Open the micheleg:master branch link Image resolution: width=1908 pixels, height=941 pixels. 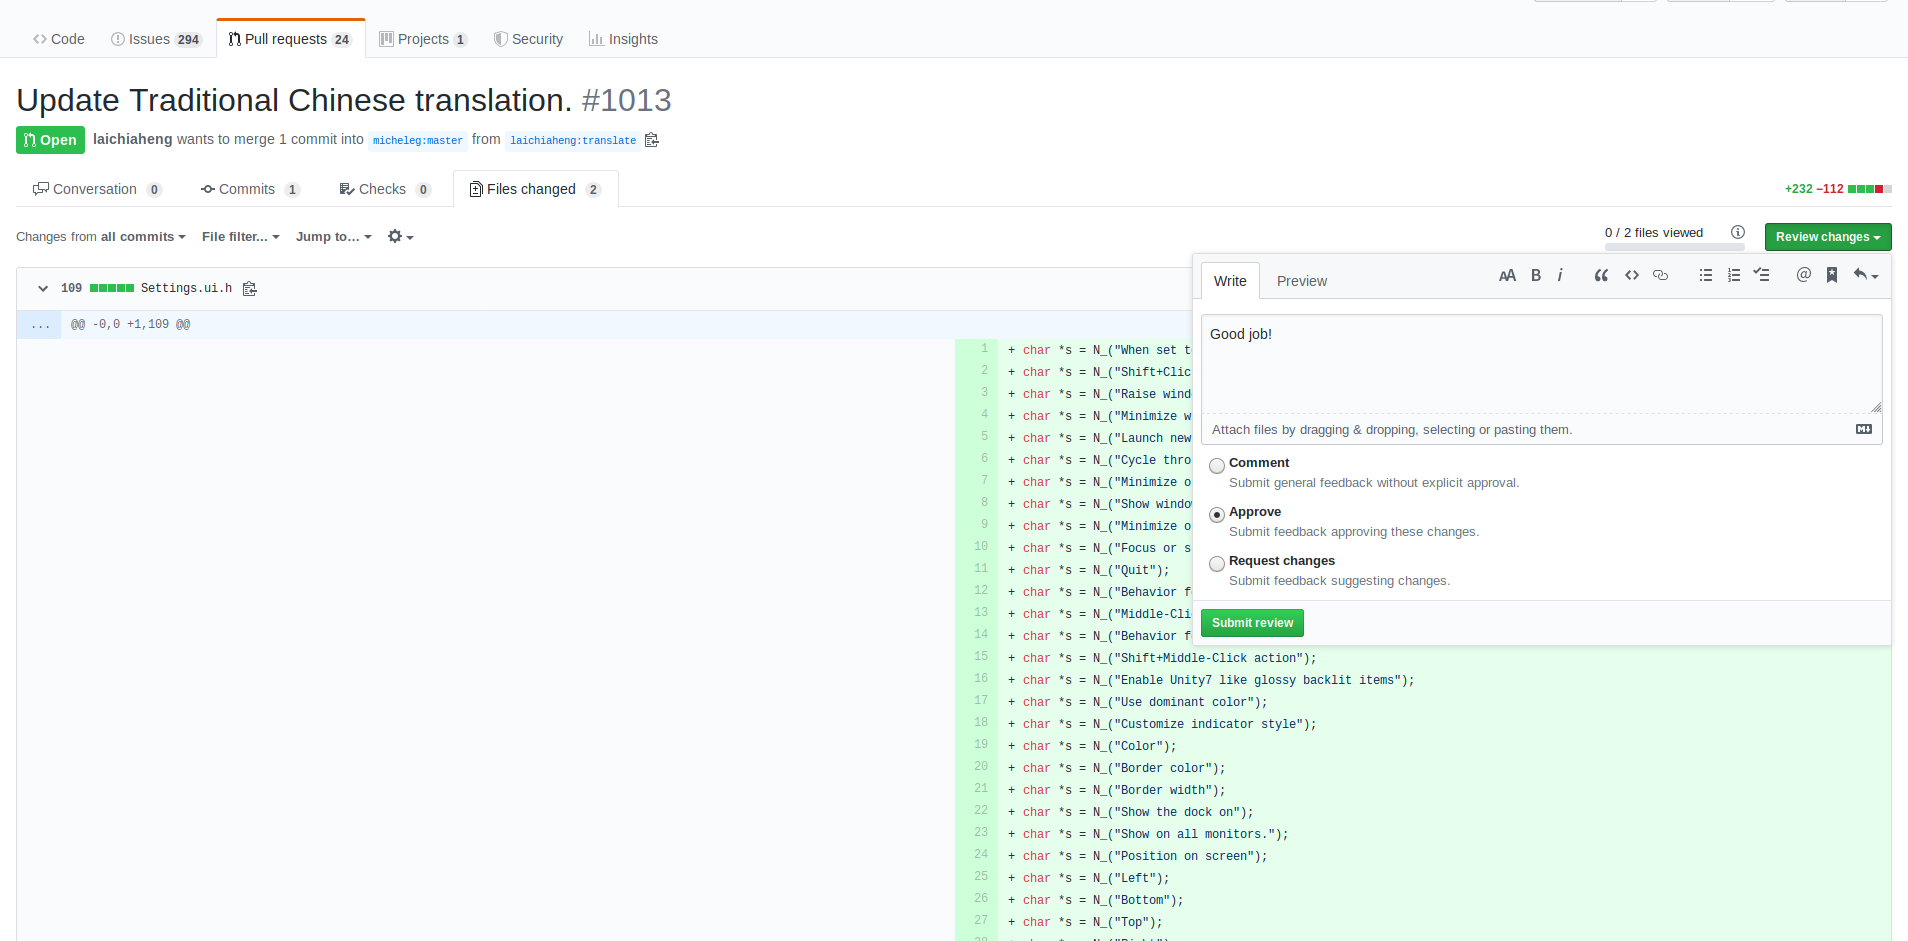pyautogui.click(x=418, y=140)
